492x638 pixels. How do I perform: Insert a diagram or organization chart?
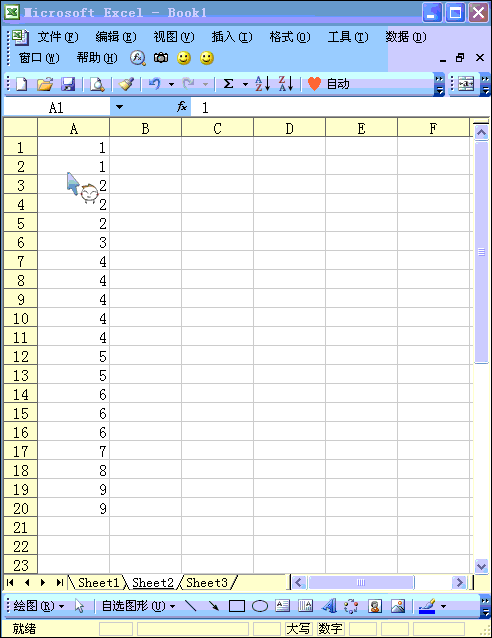click(351, 606)
